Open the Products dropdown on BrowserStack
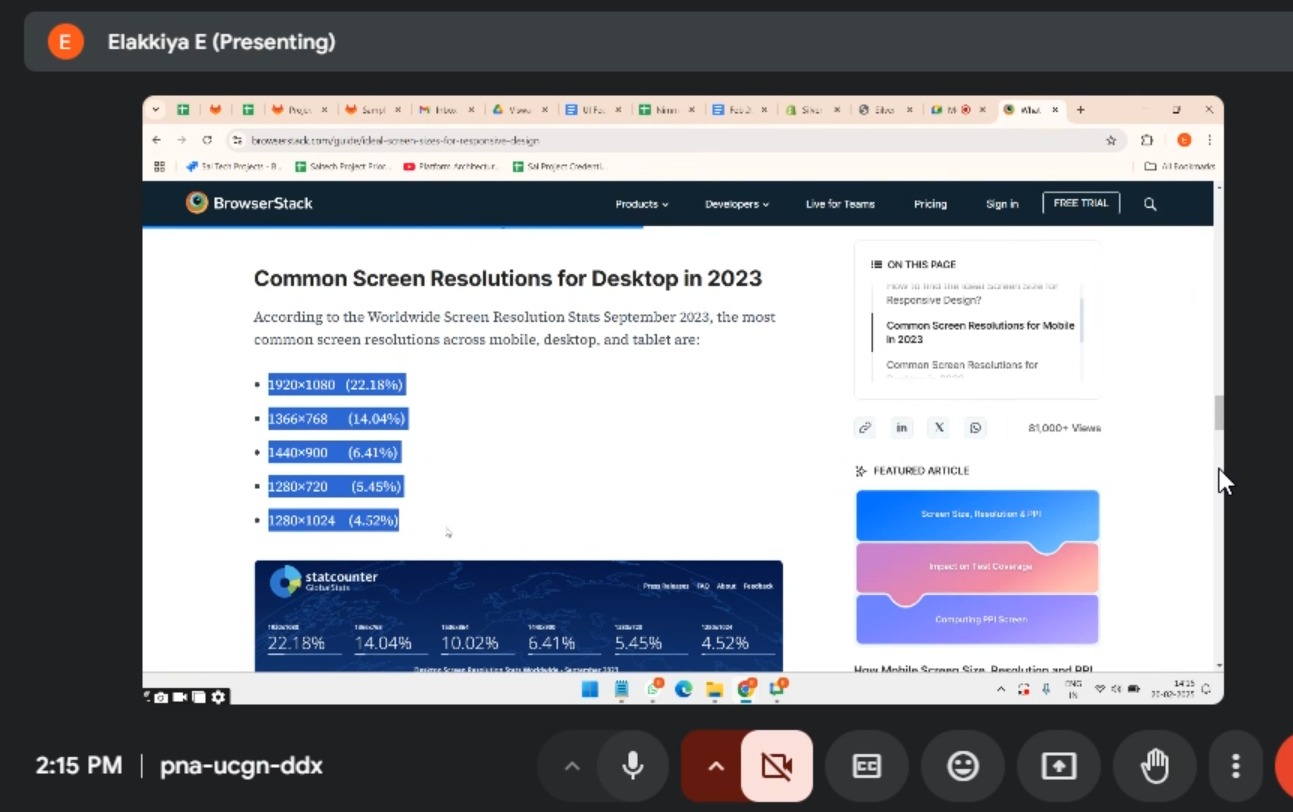This screenshot has width=1293, height=812. pos(641,204)
